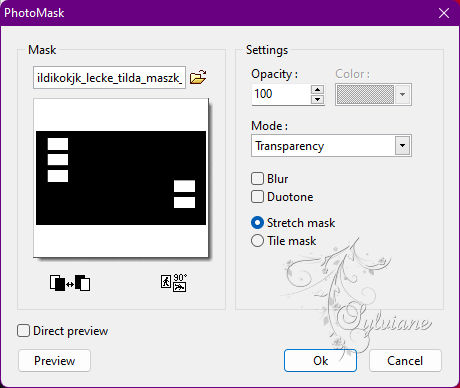Click the Transparency mode combo box
460x388 pixels.
(x=331, y=146)
